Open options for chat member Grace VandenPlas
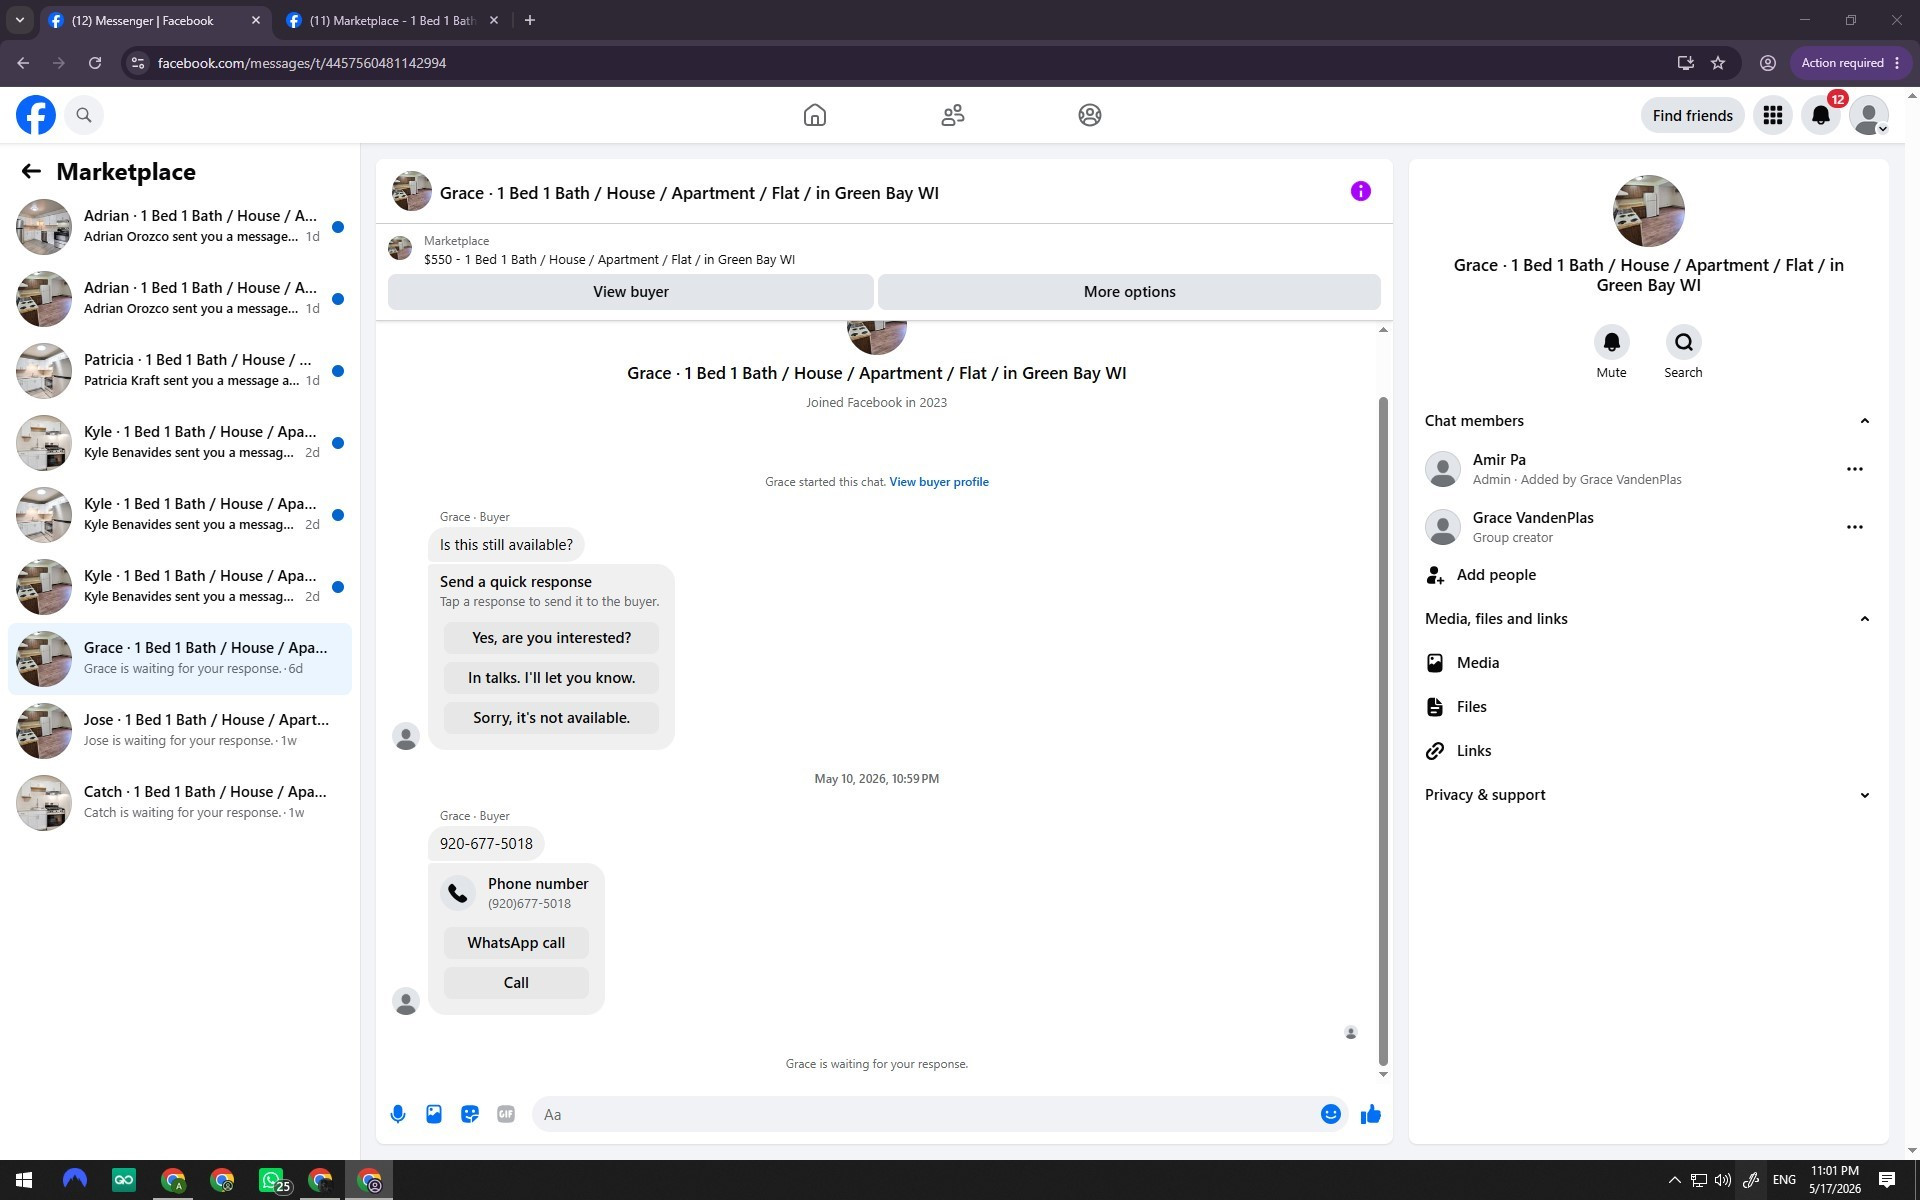Image resolution: width=1920 pixels, height=1200 pixels. pyautogui.click(x=1854, y=527)
